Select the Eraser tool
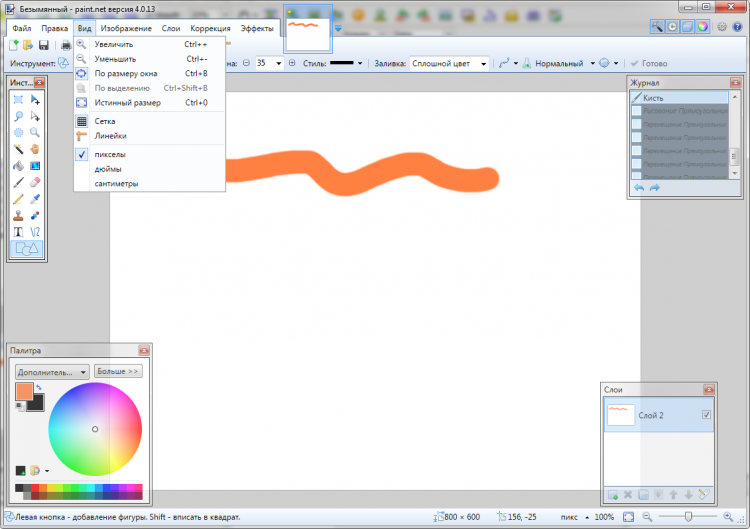The image size is (750, 529). (x=35, y=182)
